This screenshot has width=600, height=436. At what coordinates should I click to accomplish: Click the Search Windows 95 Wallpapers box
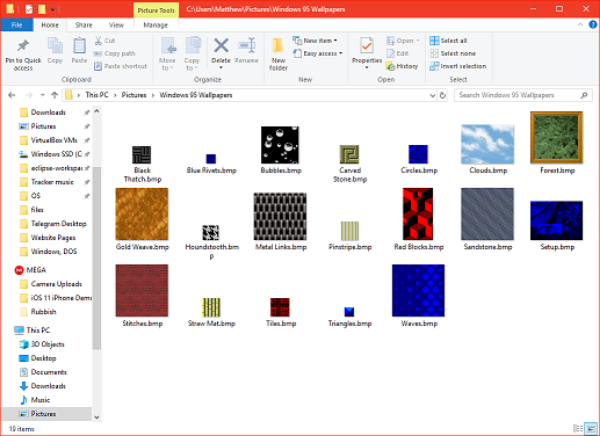coord(515,95)
